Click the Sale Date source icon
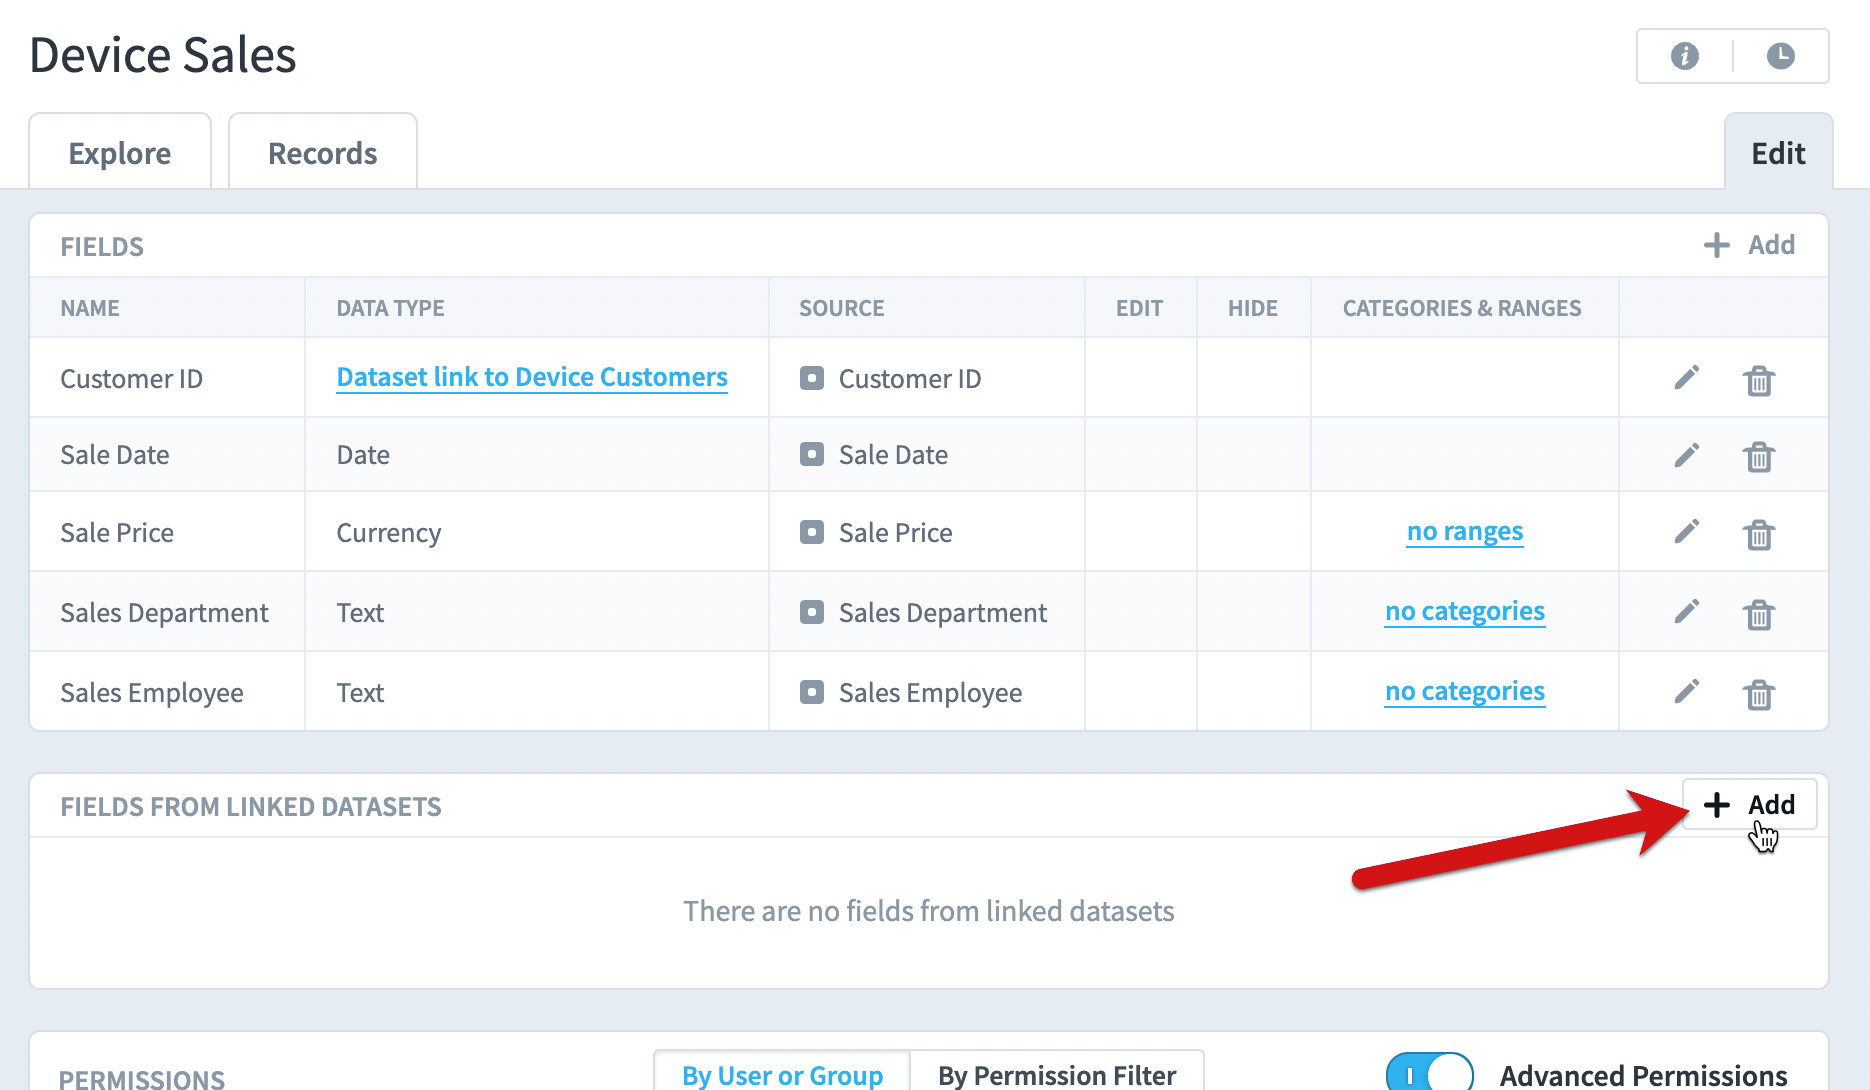This screenshot has height=1090, width=1870. [x=812, y=455]
